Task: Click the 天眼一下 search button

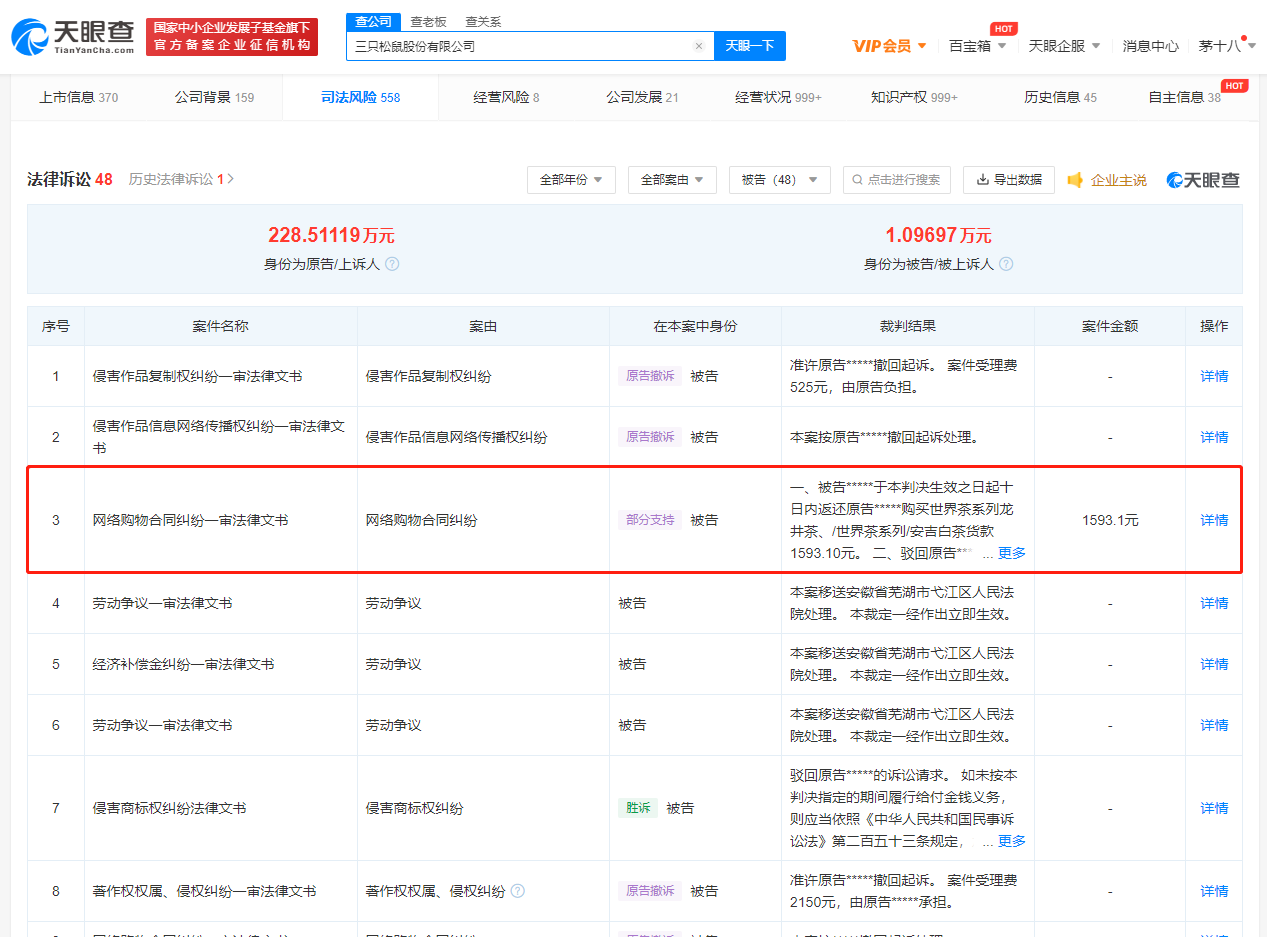Action: [750, 46]
